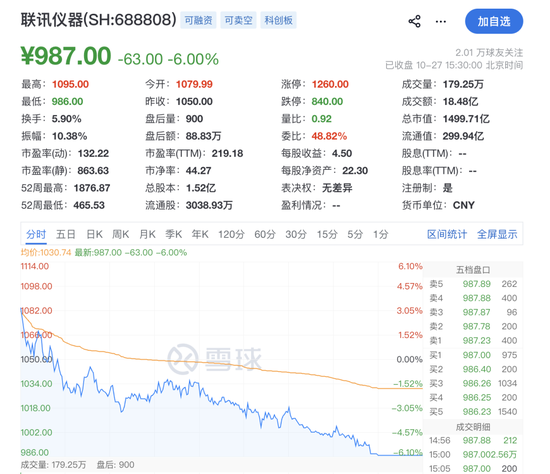
Task: Switch to the 月K chart tab
Action: [147, 234]
